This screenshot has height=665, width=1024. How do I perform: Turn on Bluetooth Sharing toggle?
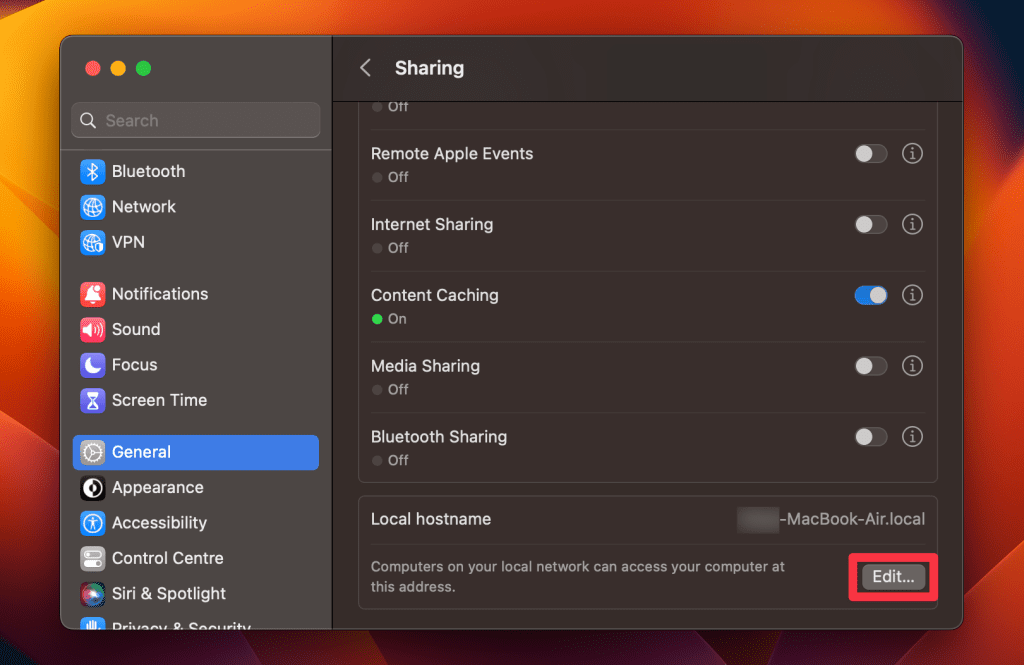click(x=870, y=437)
